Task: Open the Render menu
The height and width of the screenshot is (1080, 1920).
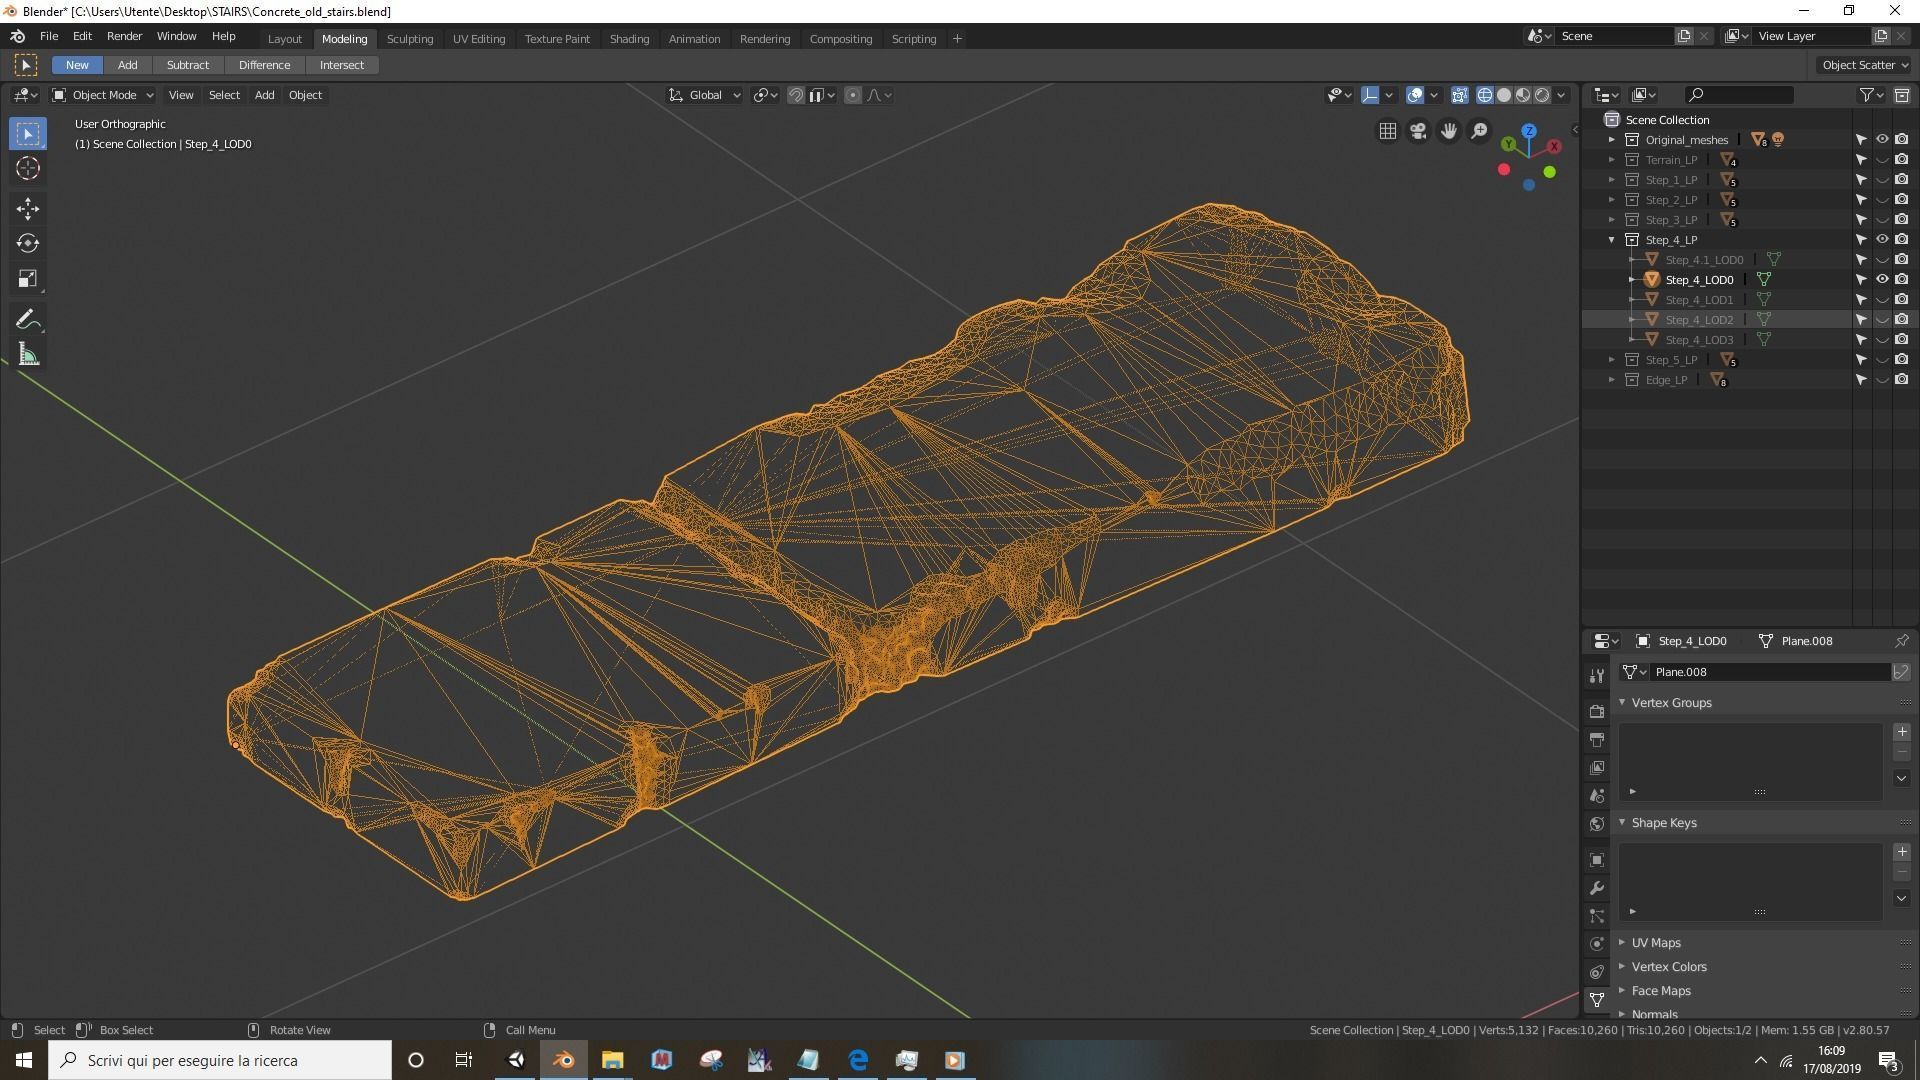Action: pos(124,36)
